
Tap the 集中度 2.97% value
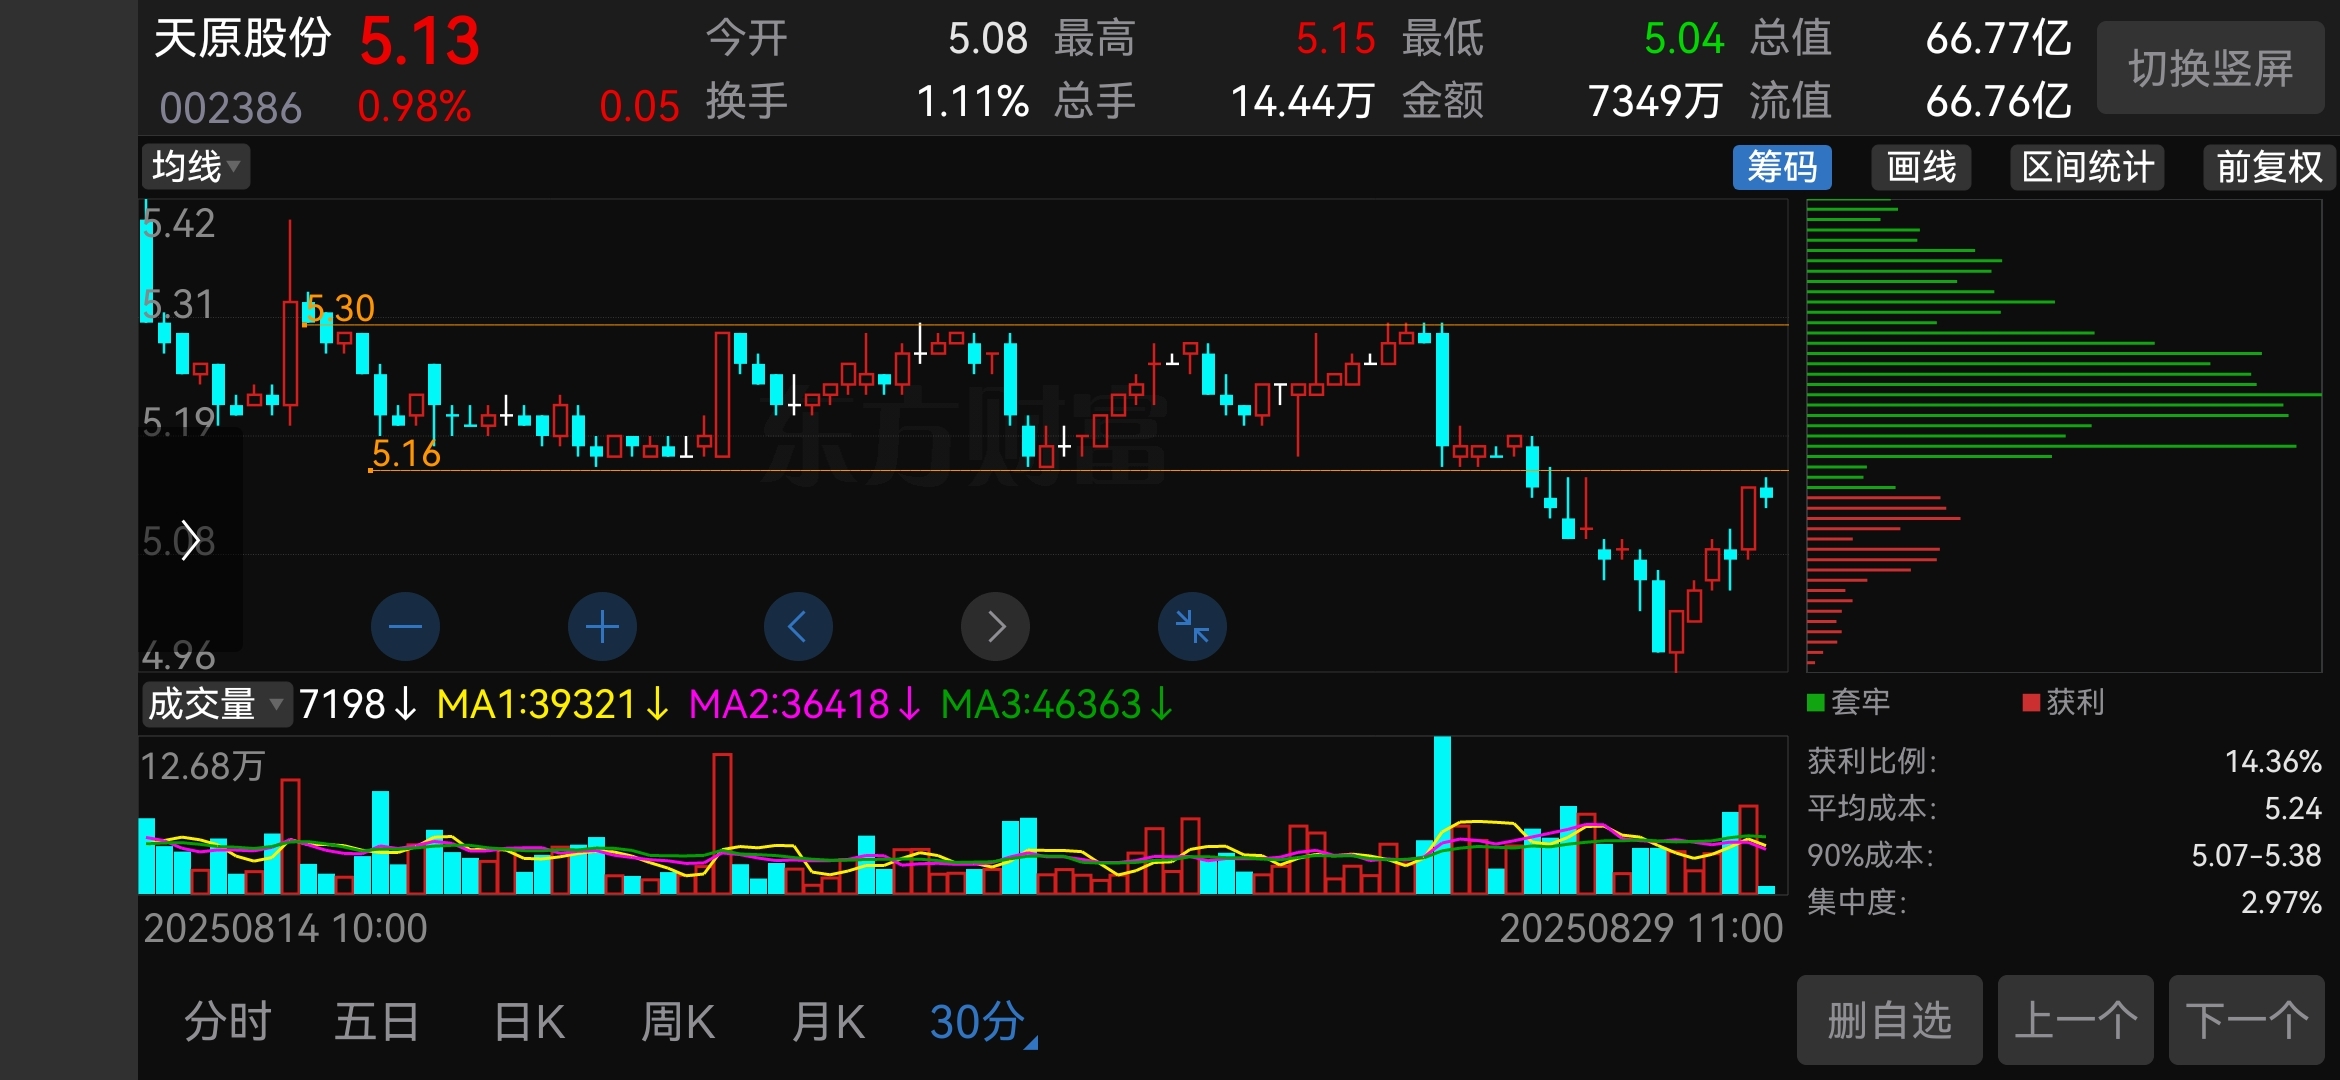click(2280, 902)
